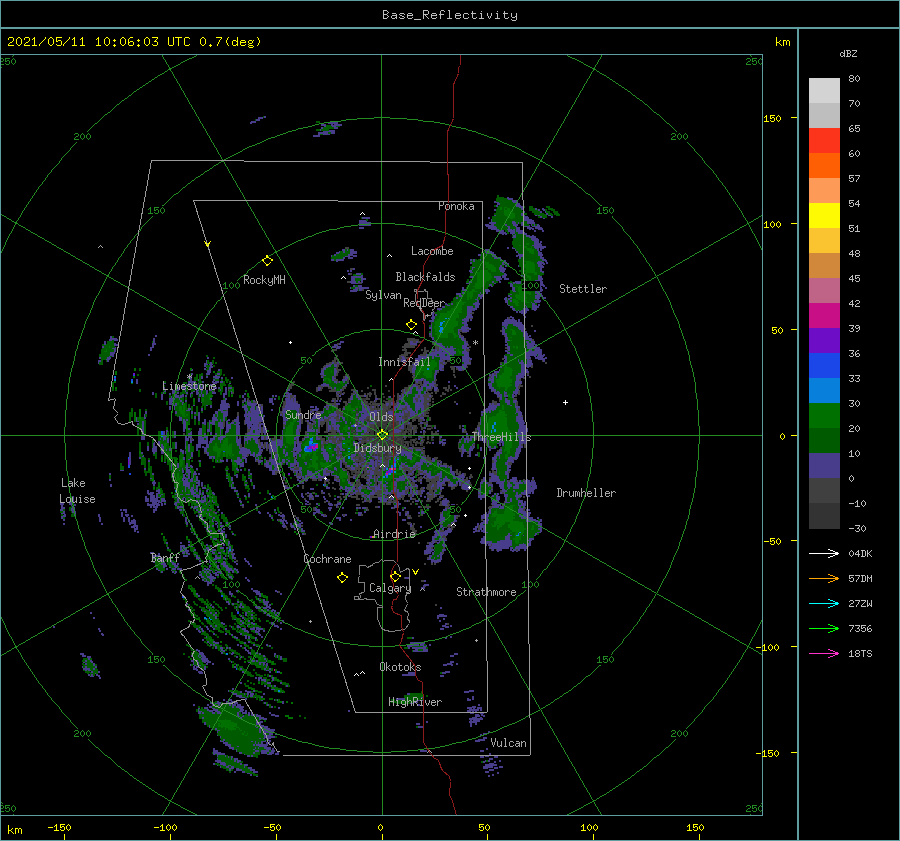This screenshot has height=841, width=900.
Task: Click the Sylvan label
Action: (383, 295)
